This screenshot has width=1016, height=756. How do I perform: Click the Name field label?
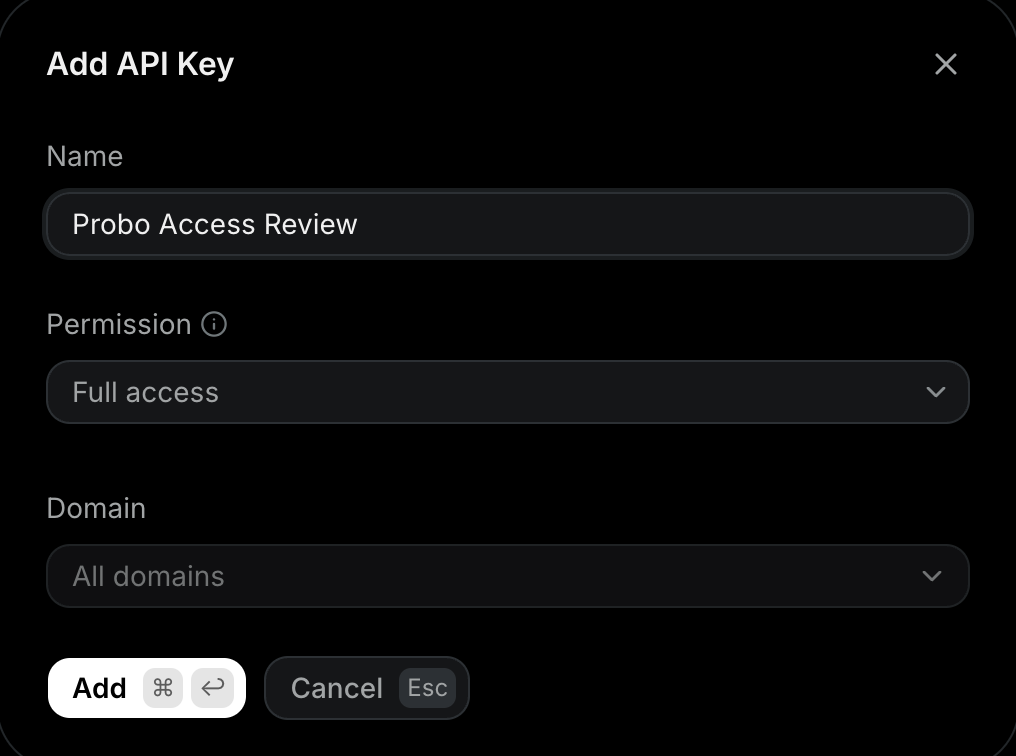click(x=85, y=156)
